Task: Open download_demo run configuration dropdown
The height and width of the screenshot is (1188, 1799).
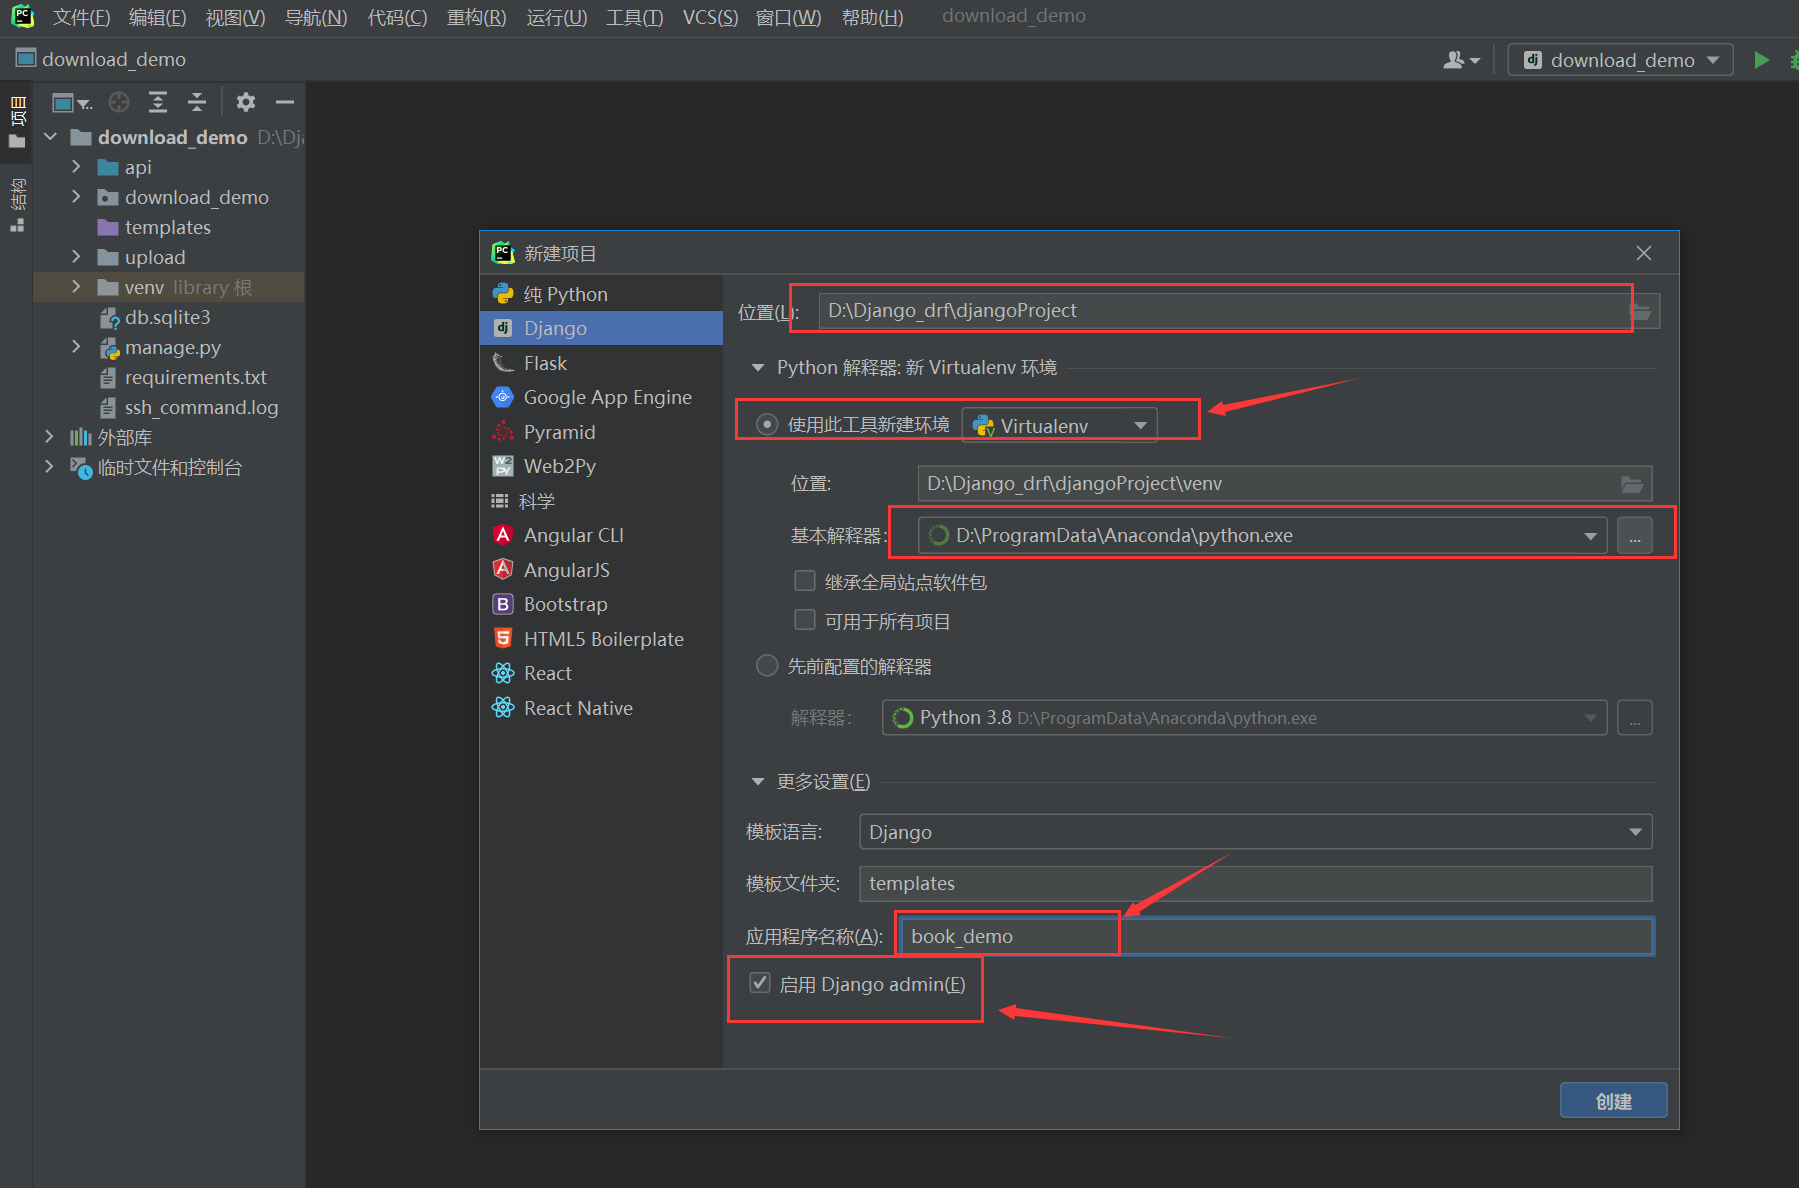Action: [1620, 60]
